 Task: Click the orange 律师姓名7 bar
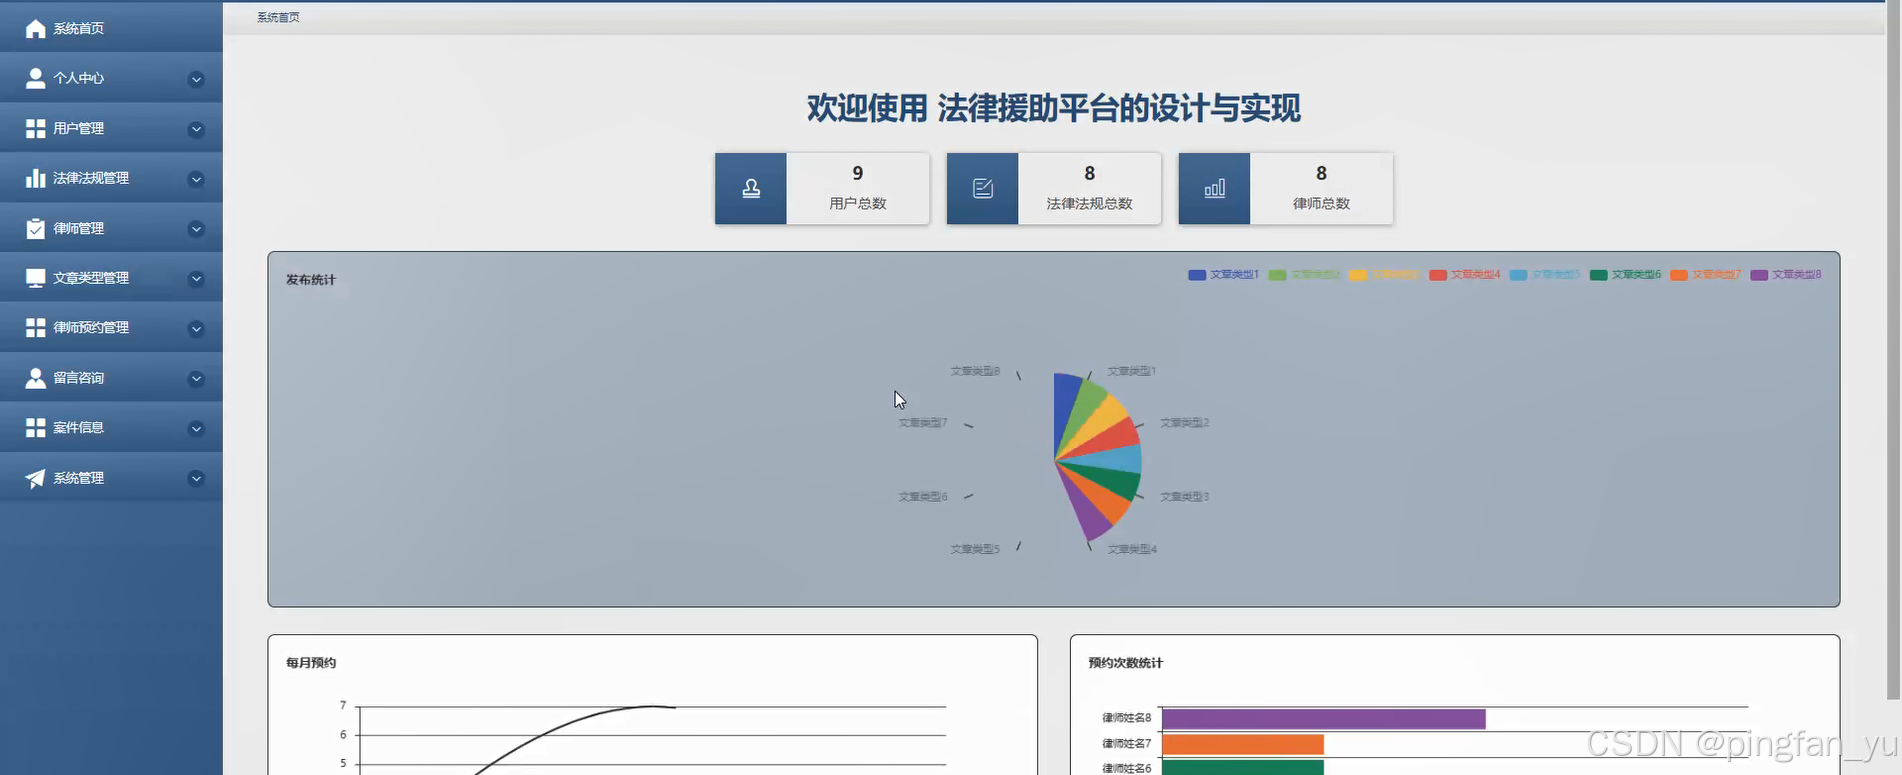pos(1242,744)
